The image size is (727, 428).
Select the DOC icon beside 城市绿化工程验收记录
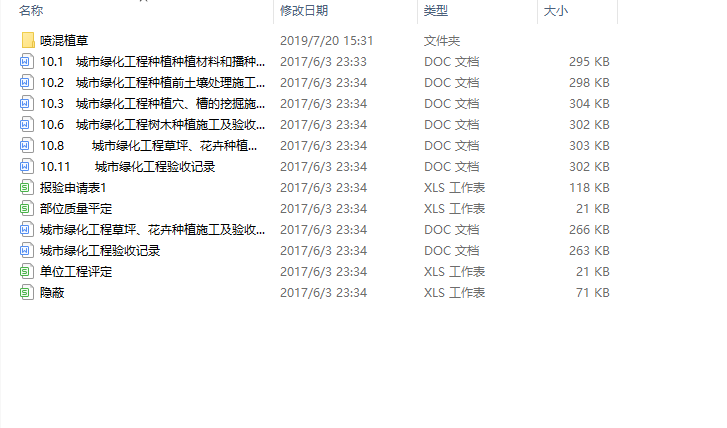pyautogui.click(x=26, y=250)
